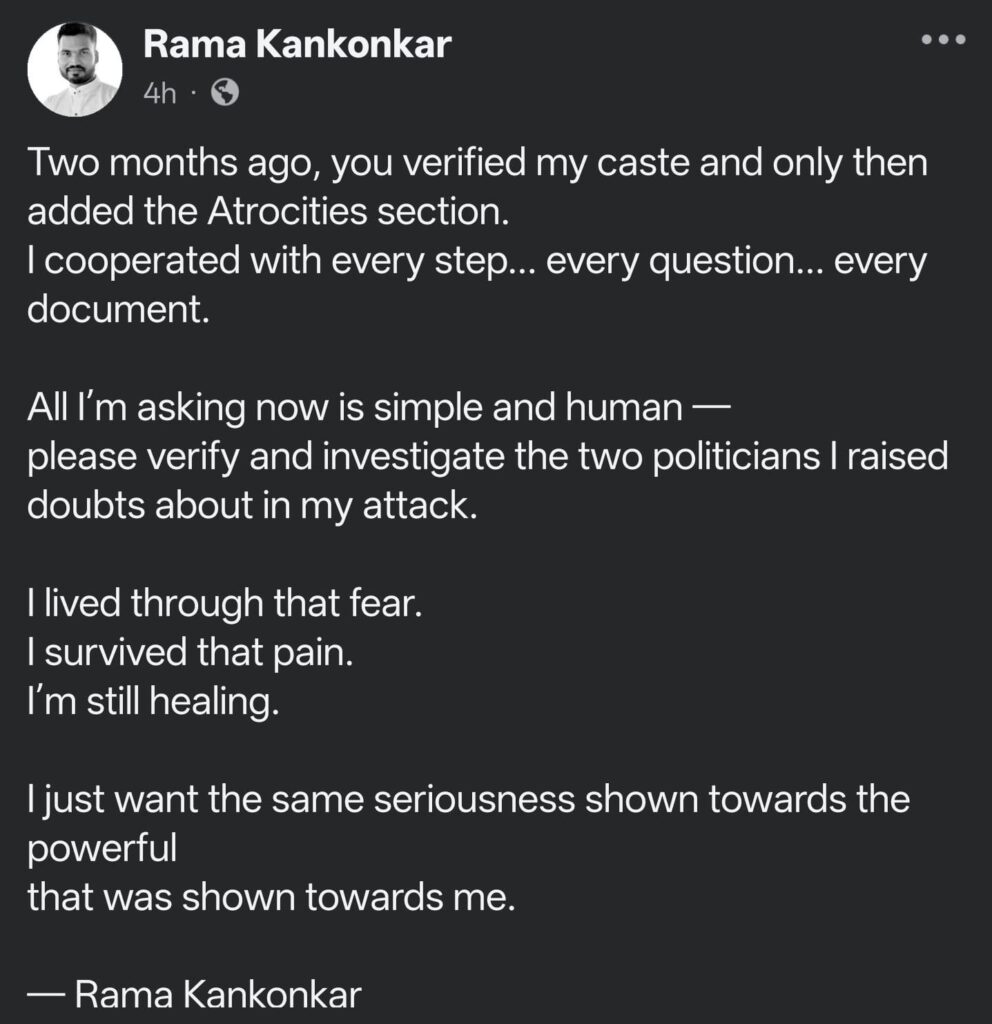The width and height of the screenshot is (992, 1024).
Task: Click the line 'I survived that pain.'
Action: point(190,653)
